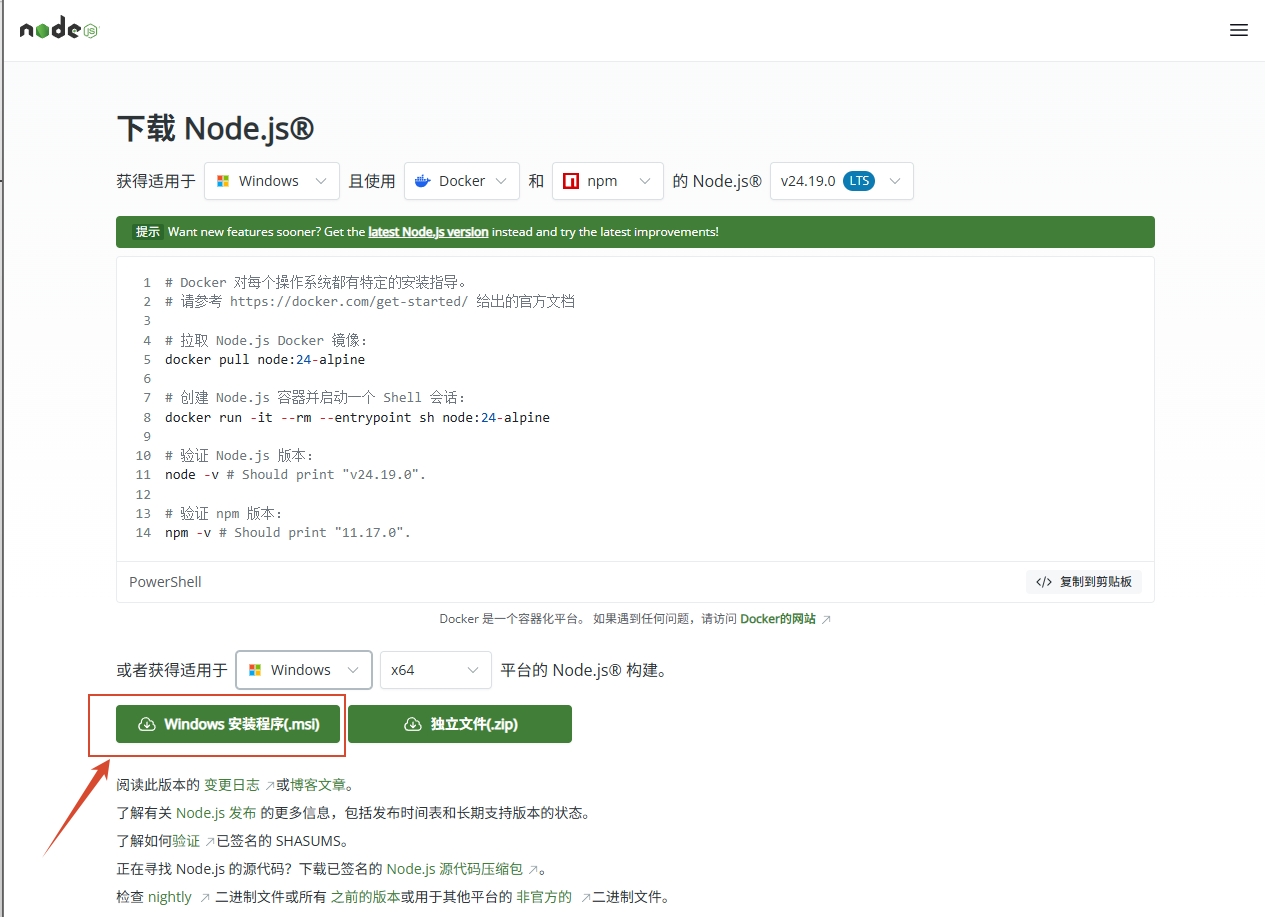
Task: Open the 非官方的 binaries link
Action: [553, 897]
